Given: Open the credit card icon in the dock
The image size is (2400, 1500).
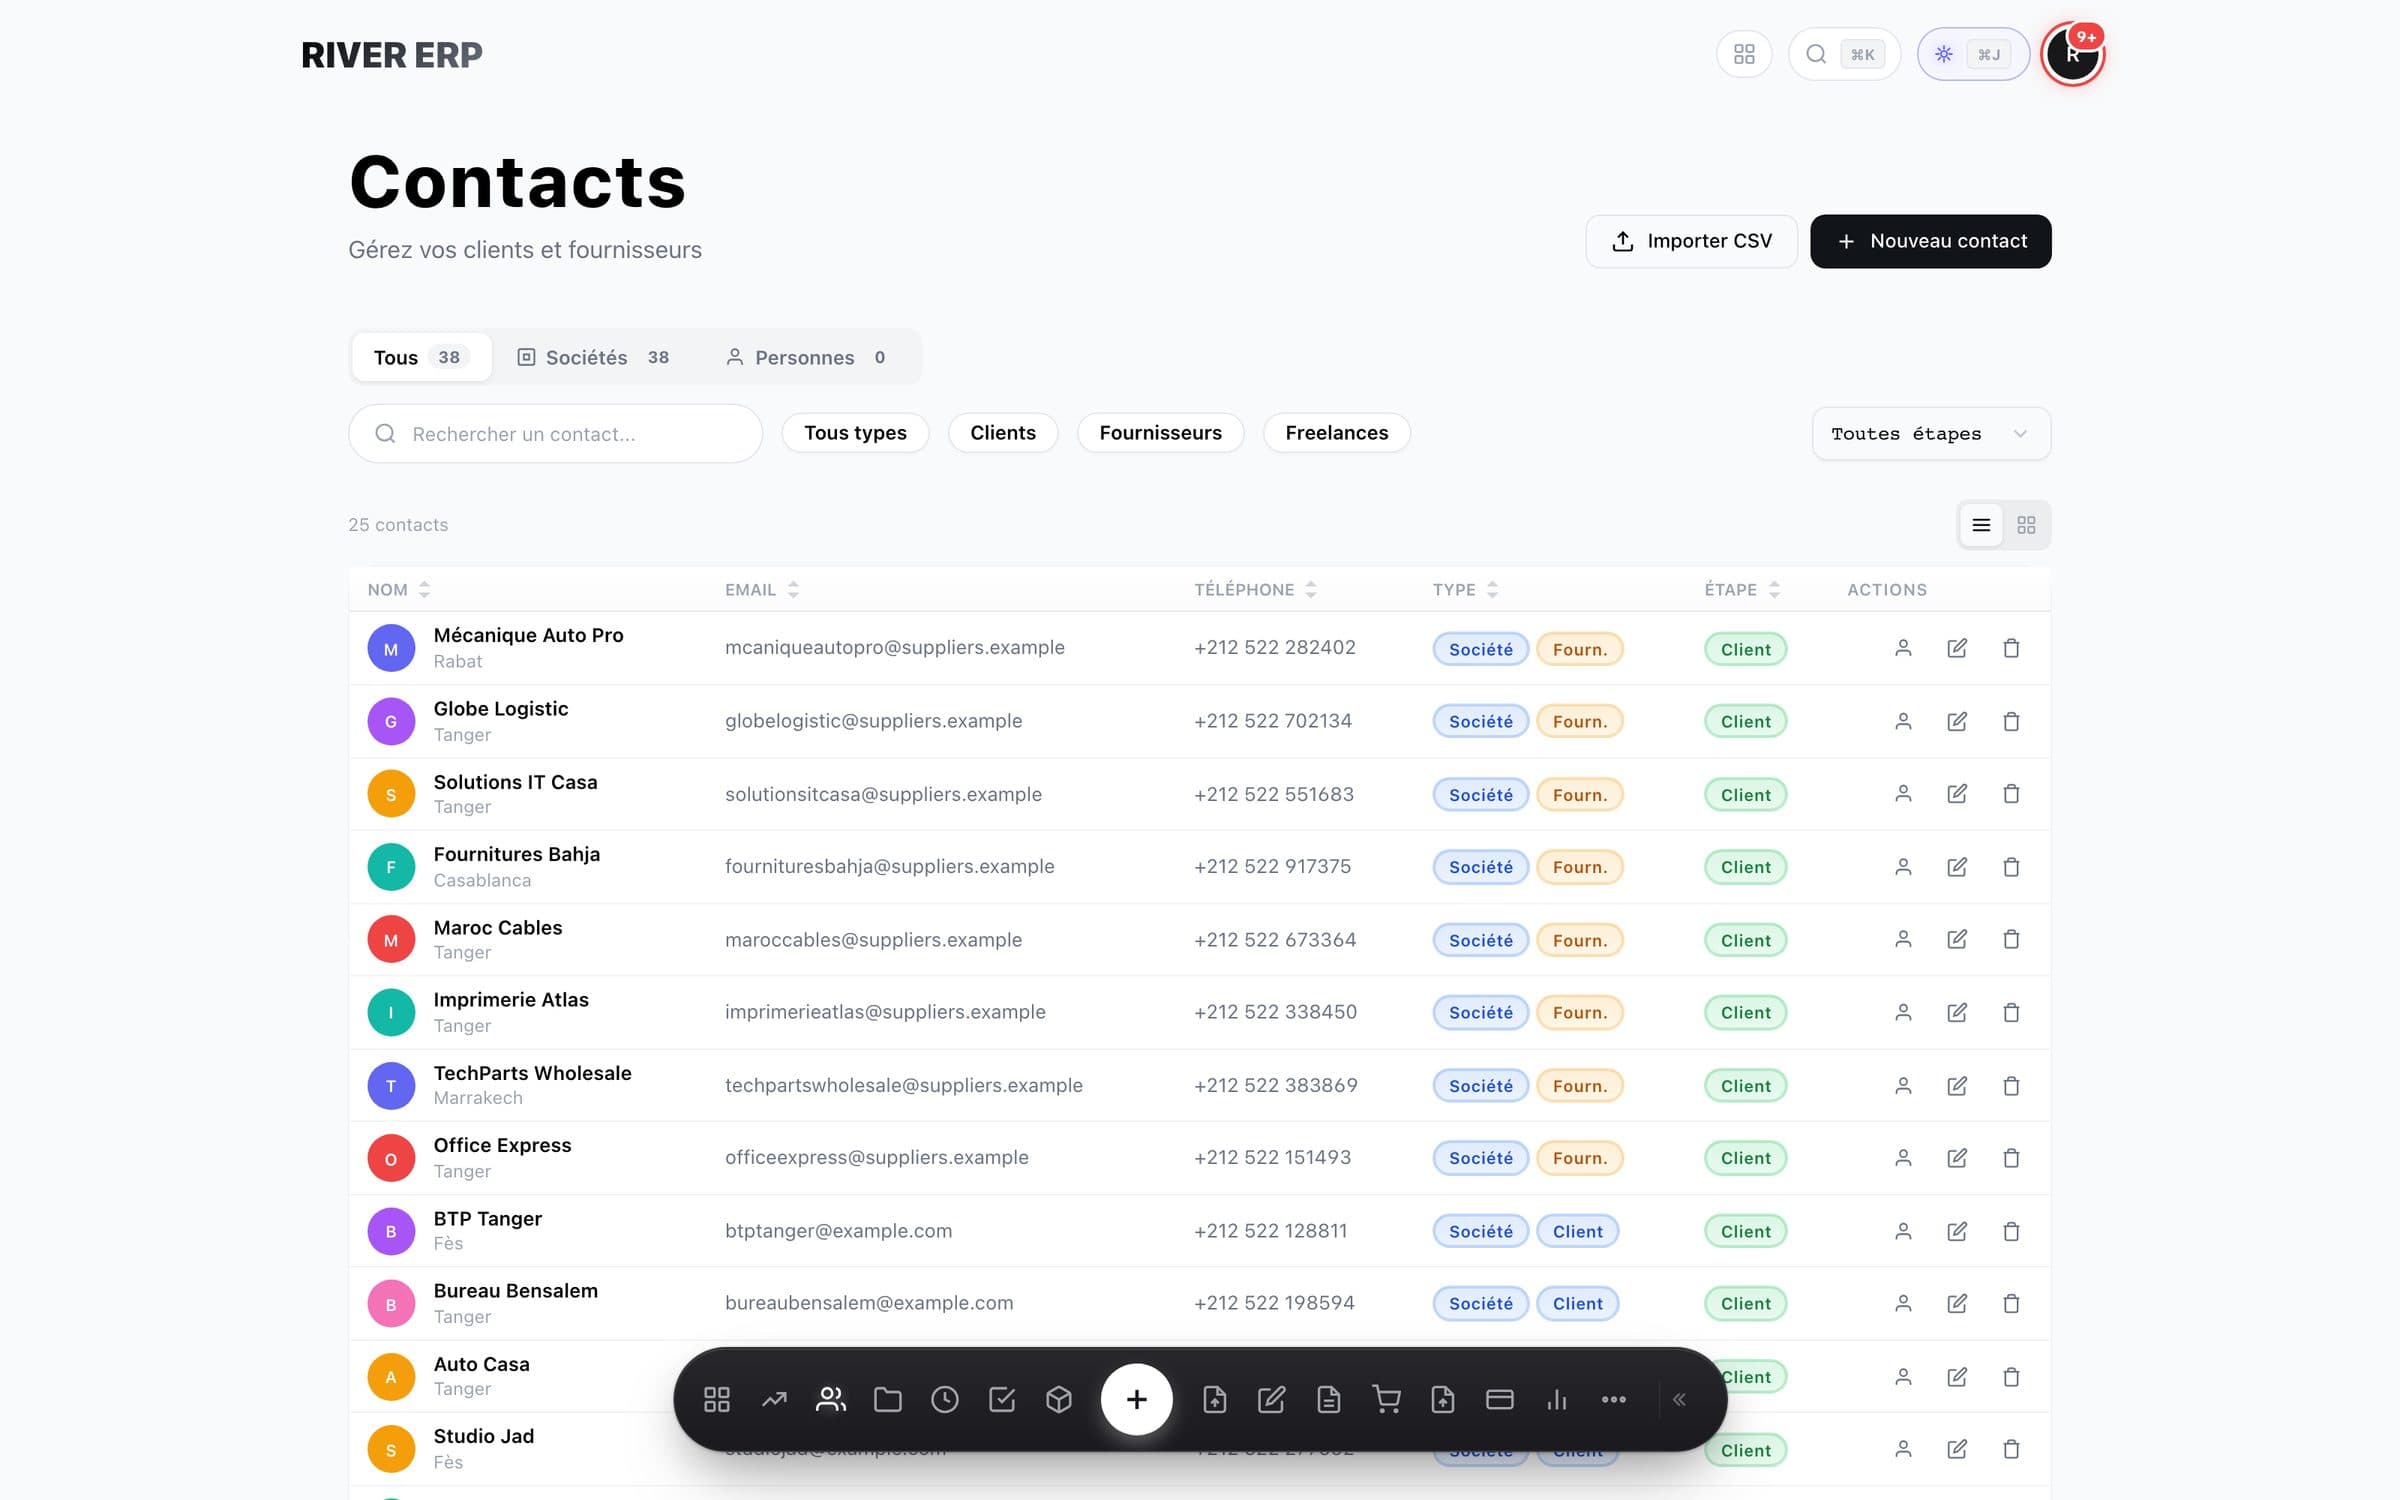Looking at the screenshot, I should [x=1500, y=1399].
